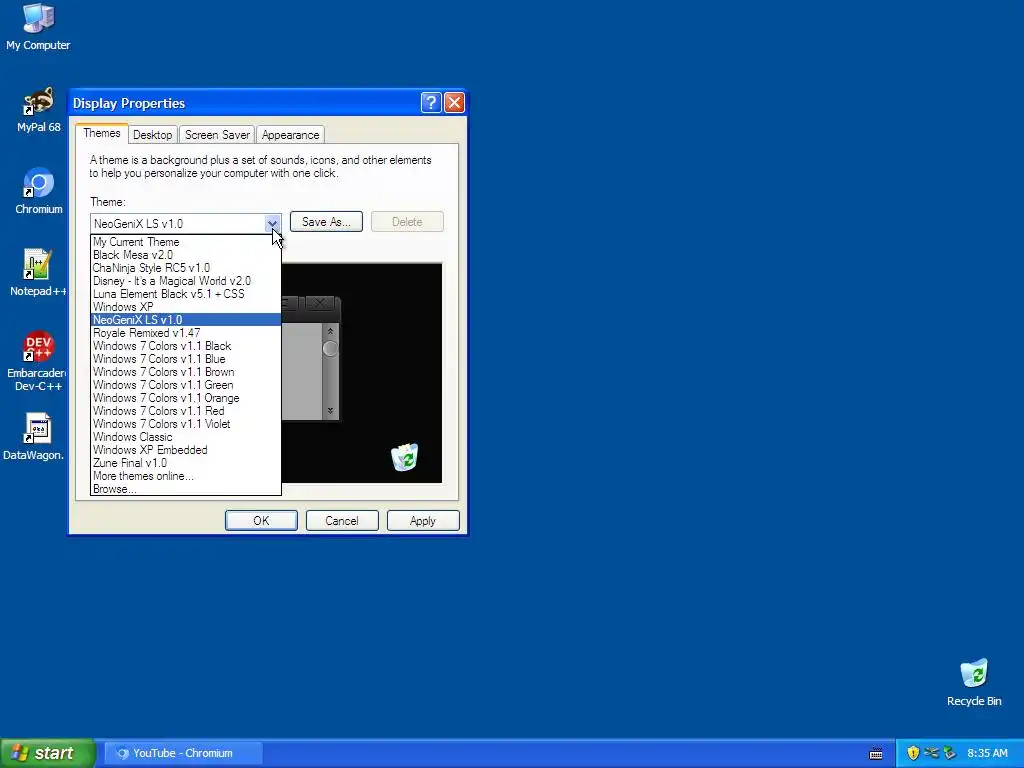Viewport: 1024px width, 768px height.
Task: Select the Chromium desktop shortcut
Action: pyautogui.click(x=39, y=191)
